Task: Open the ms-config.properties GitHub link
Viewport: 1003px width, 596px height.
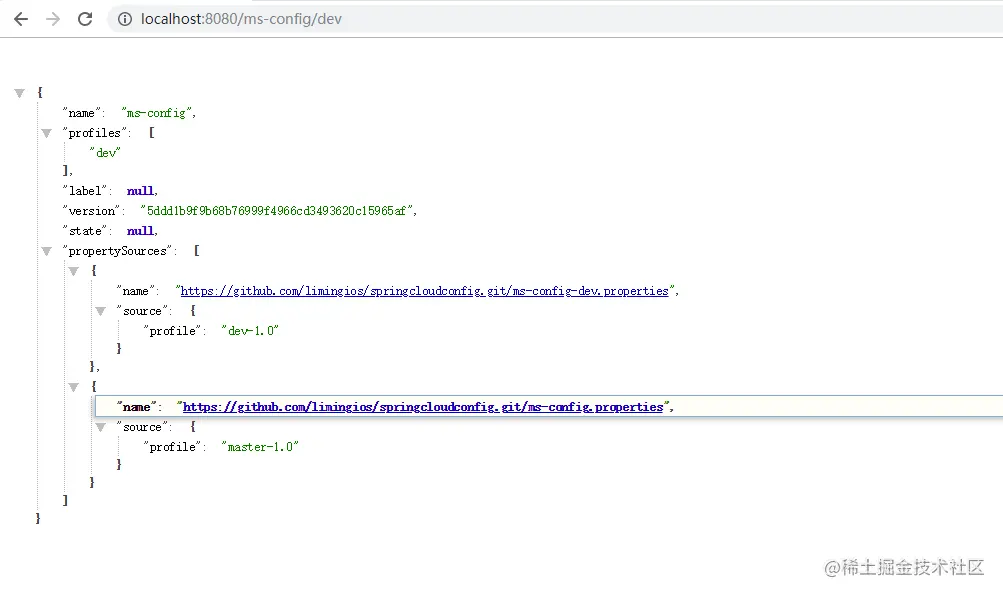Action: 423,407
